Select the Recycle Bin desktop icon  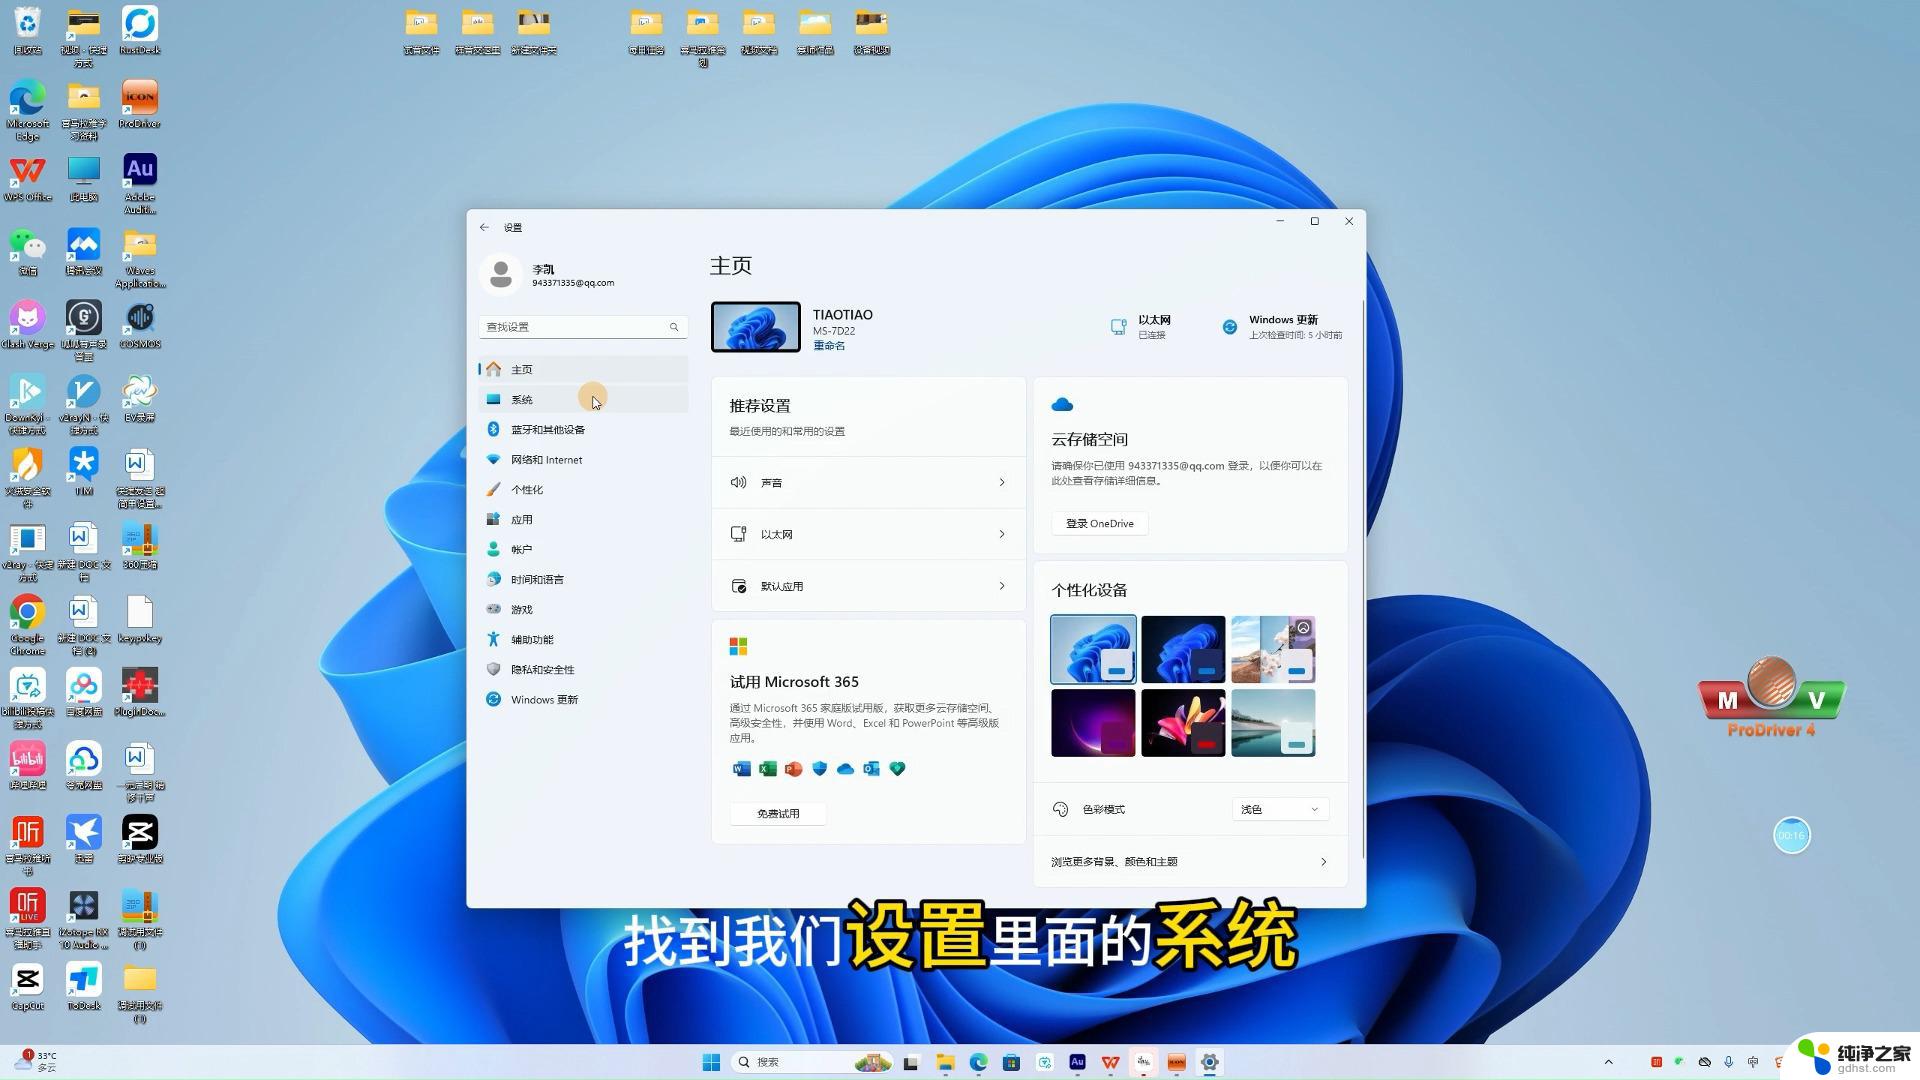(x=28, y=30)
